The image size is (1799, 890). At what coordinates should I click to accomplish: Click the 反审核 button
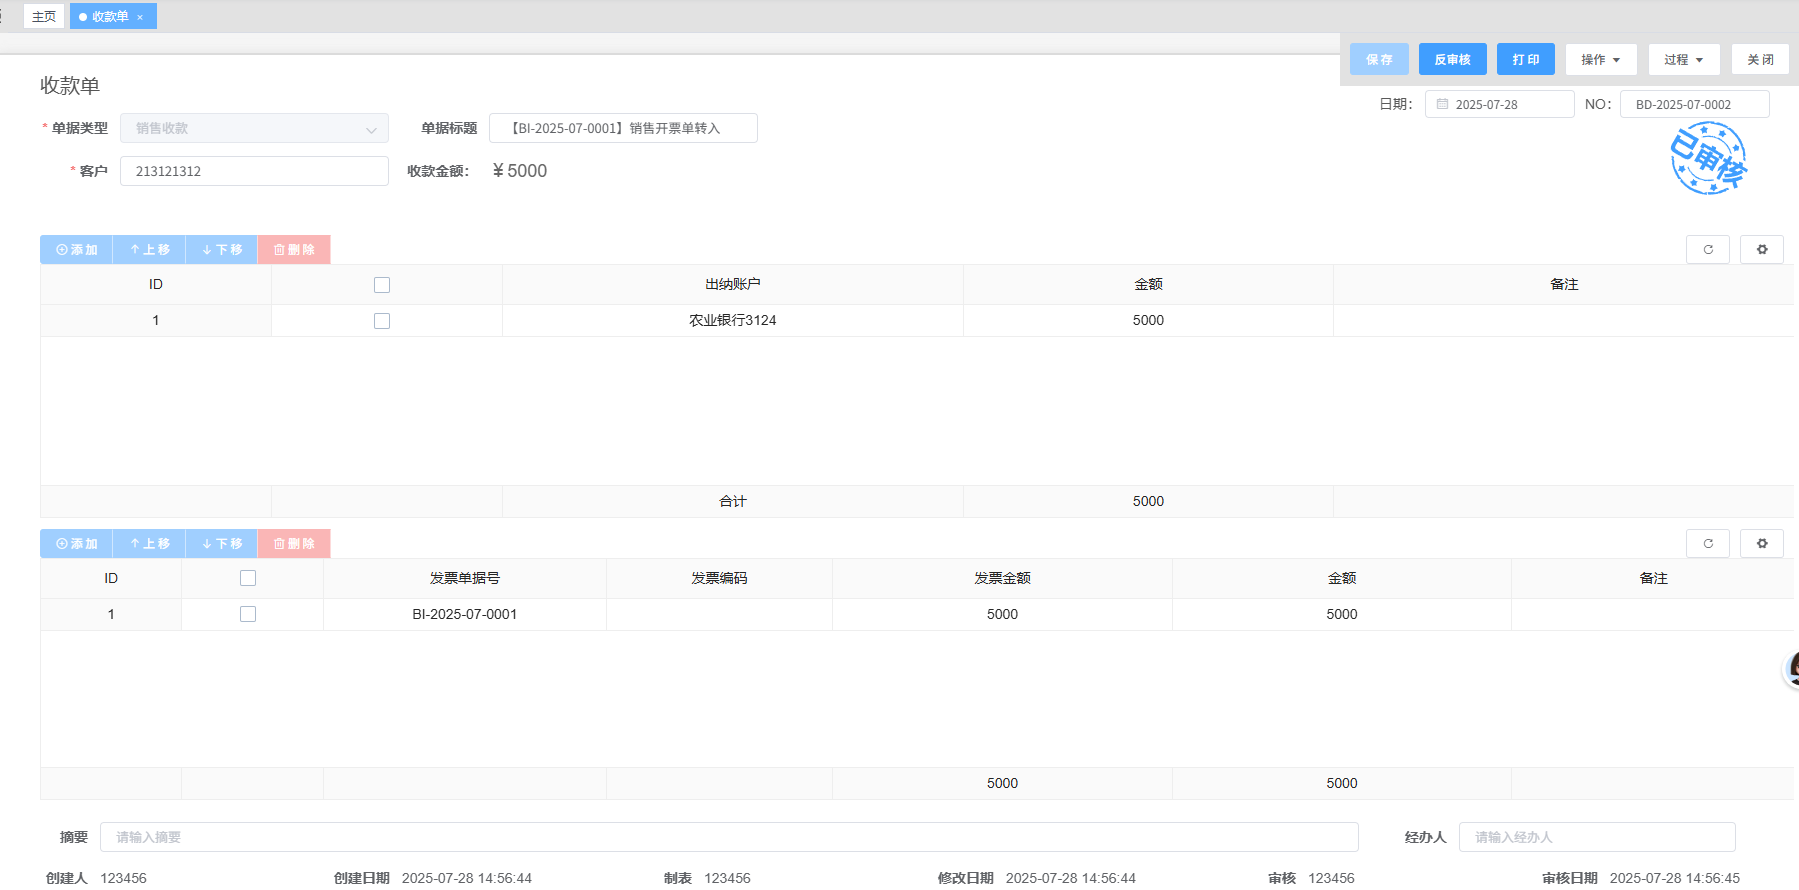(x=1452, y=60)
